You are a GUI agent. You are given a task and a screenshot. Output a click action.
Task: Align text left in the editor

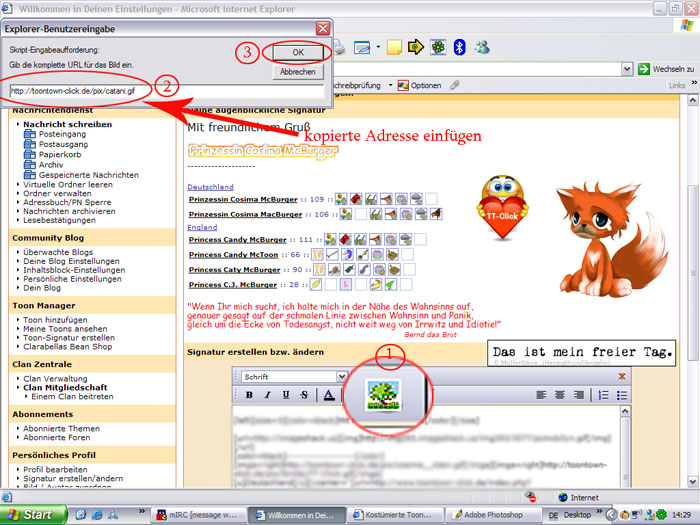[x=541, y=395]
